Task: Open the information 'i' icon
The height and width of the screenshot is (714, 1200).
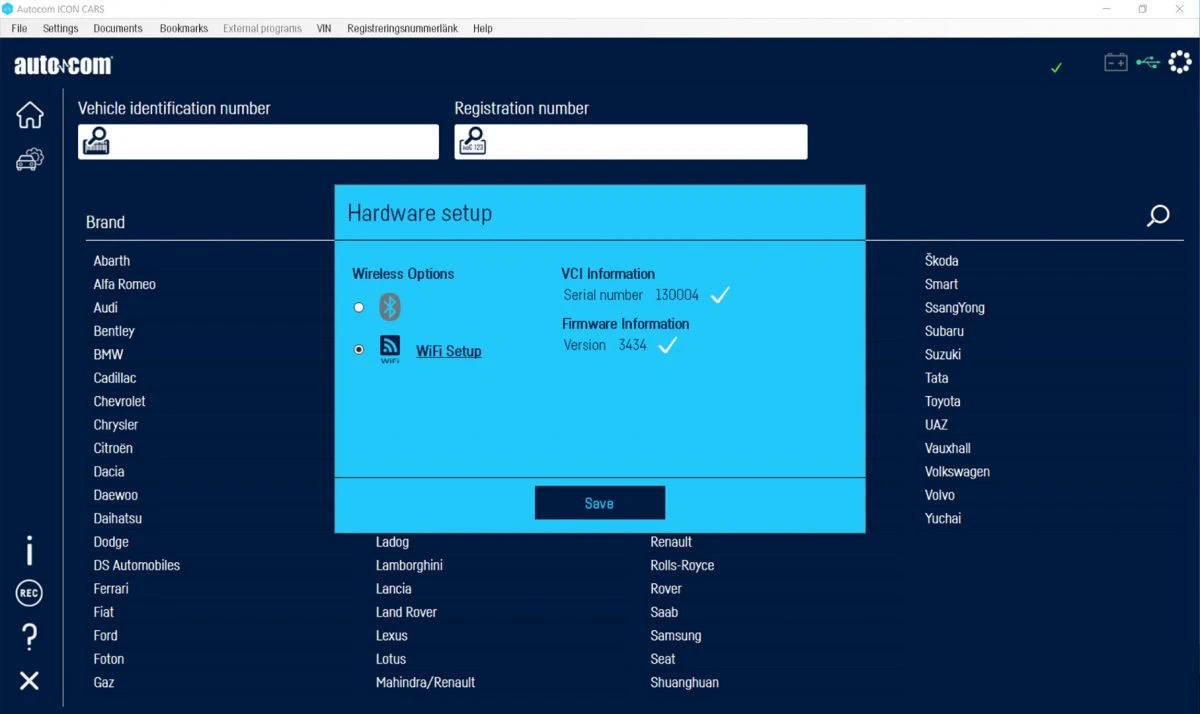Action: [x=30, y=550]
